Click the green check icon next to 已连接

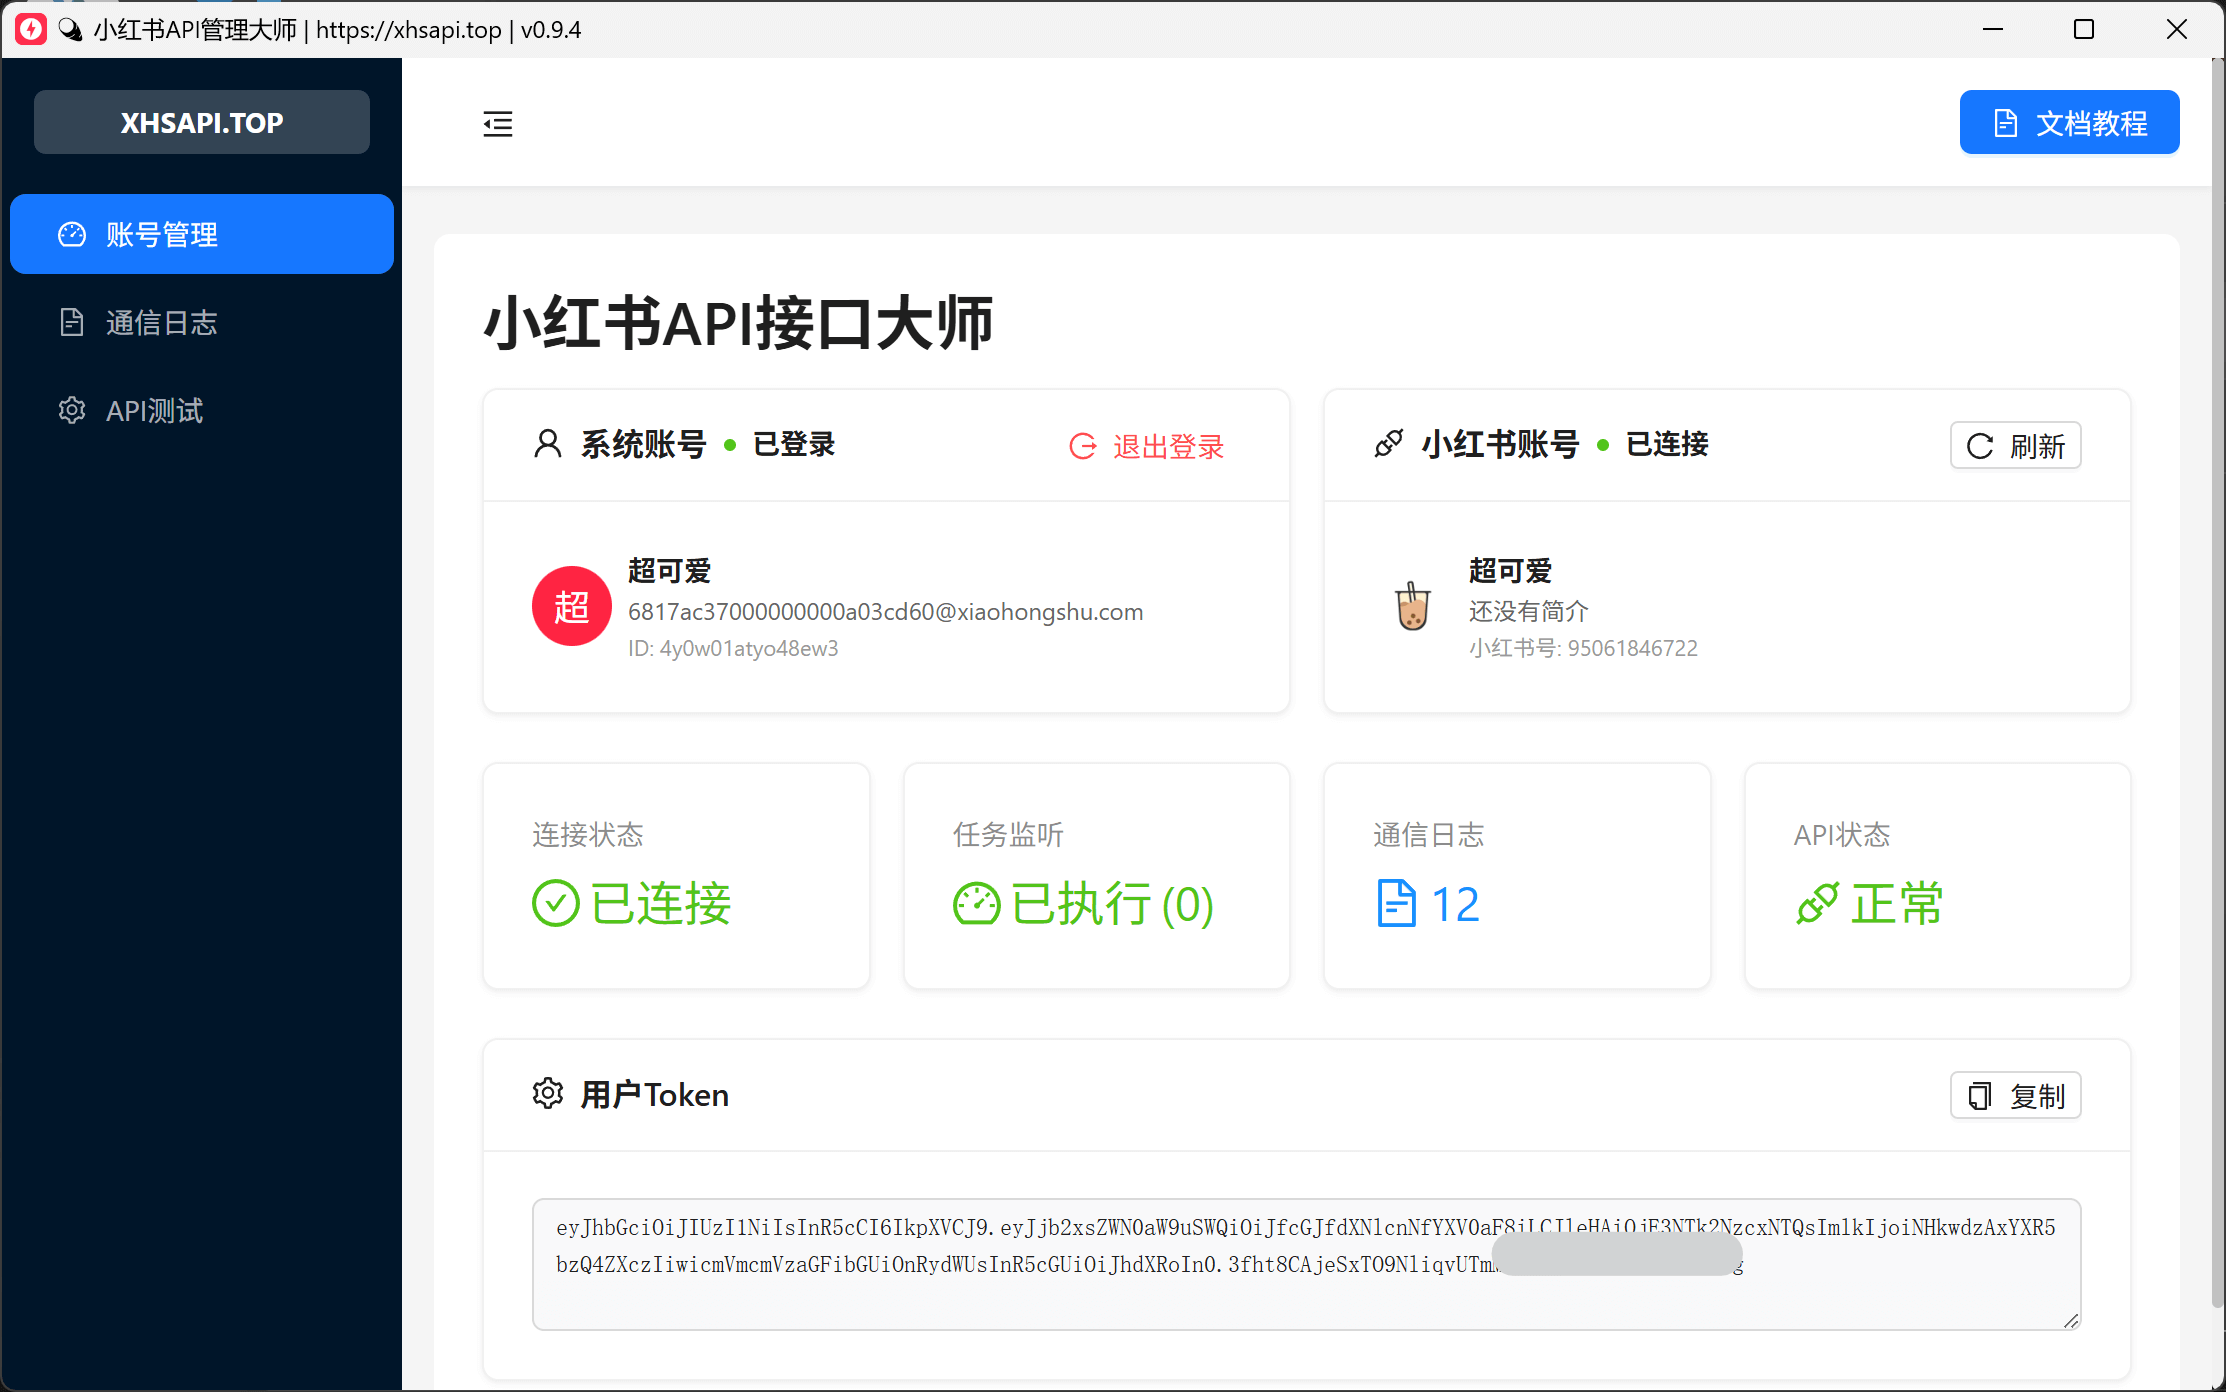coord(556,904)
